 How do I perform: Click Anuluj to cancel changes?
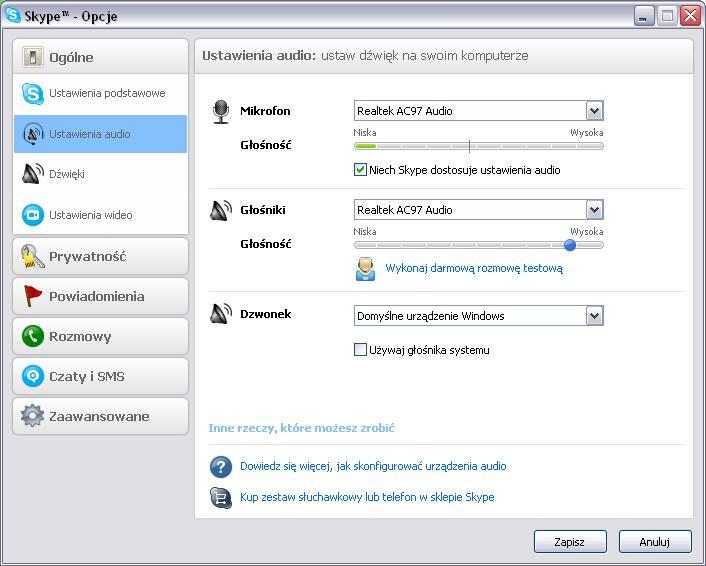coord(655,542)
